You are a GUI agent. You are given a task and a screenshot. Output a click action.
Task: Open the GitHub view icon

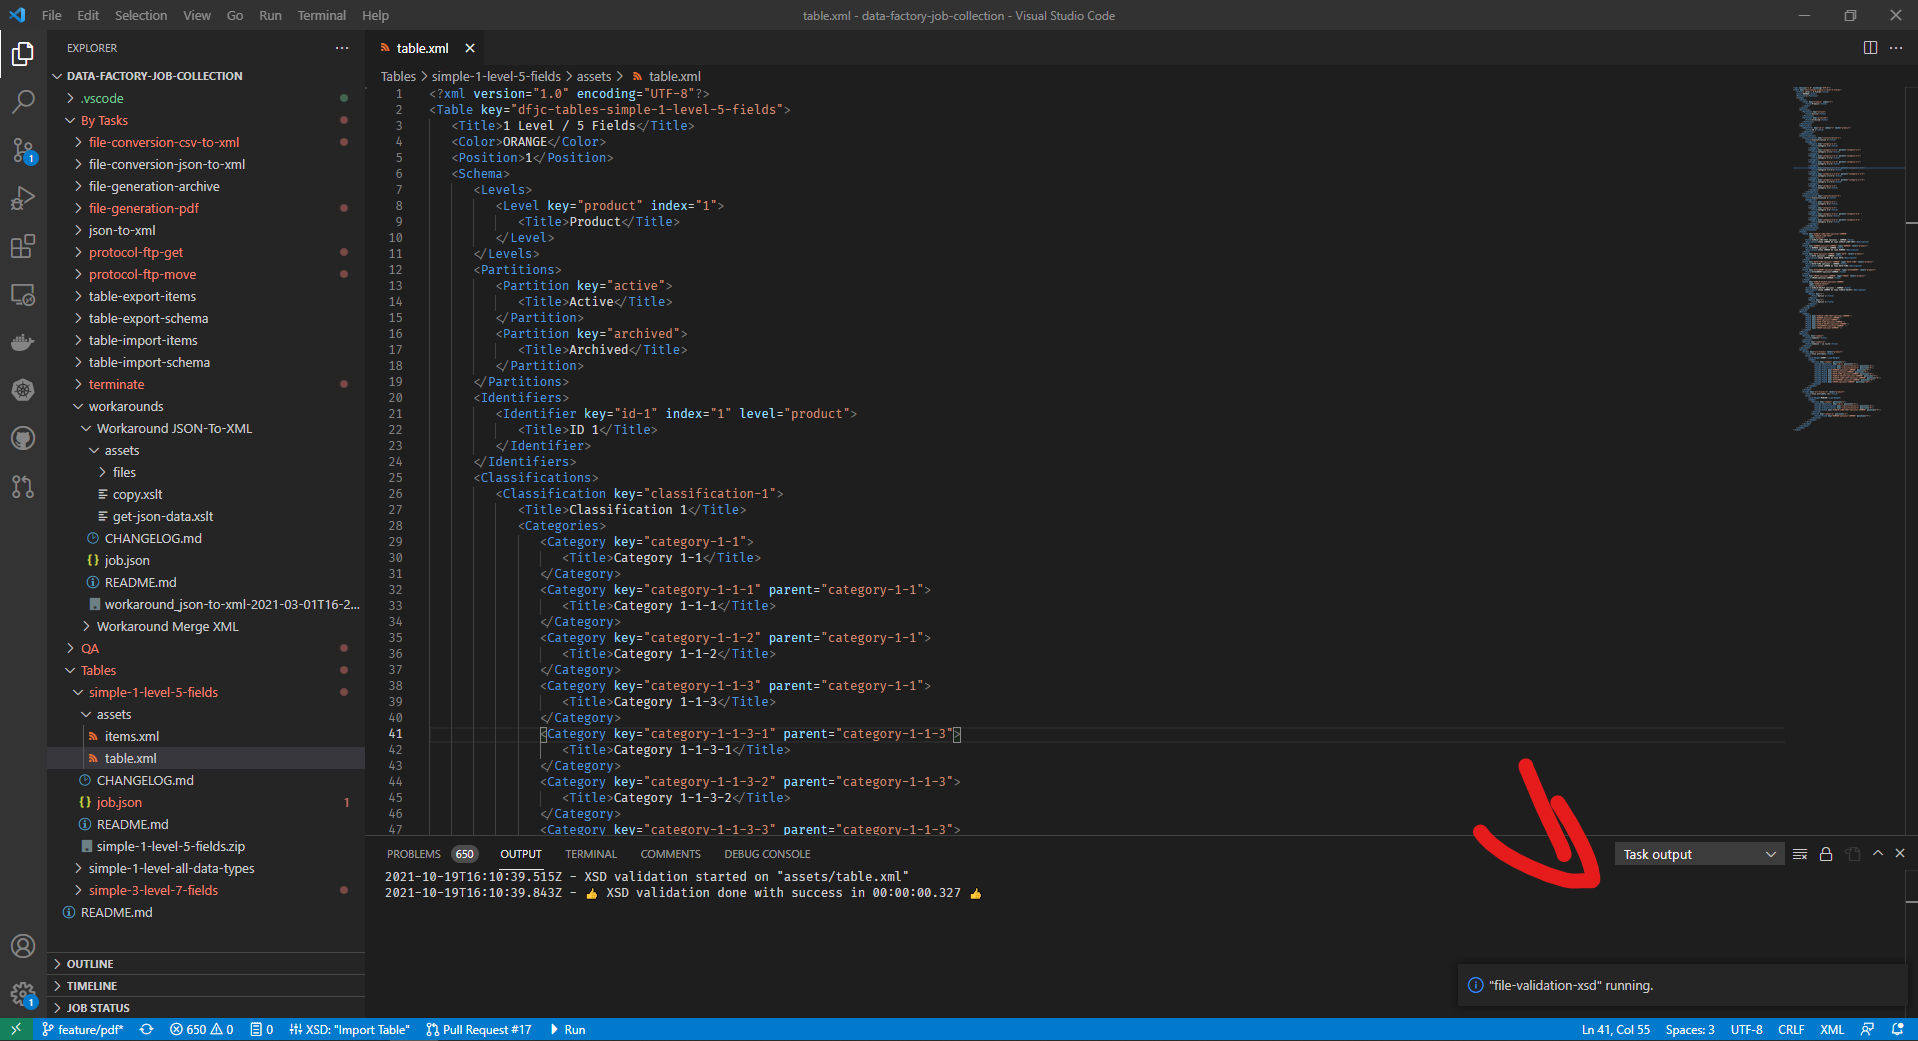point(23,438)
